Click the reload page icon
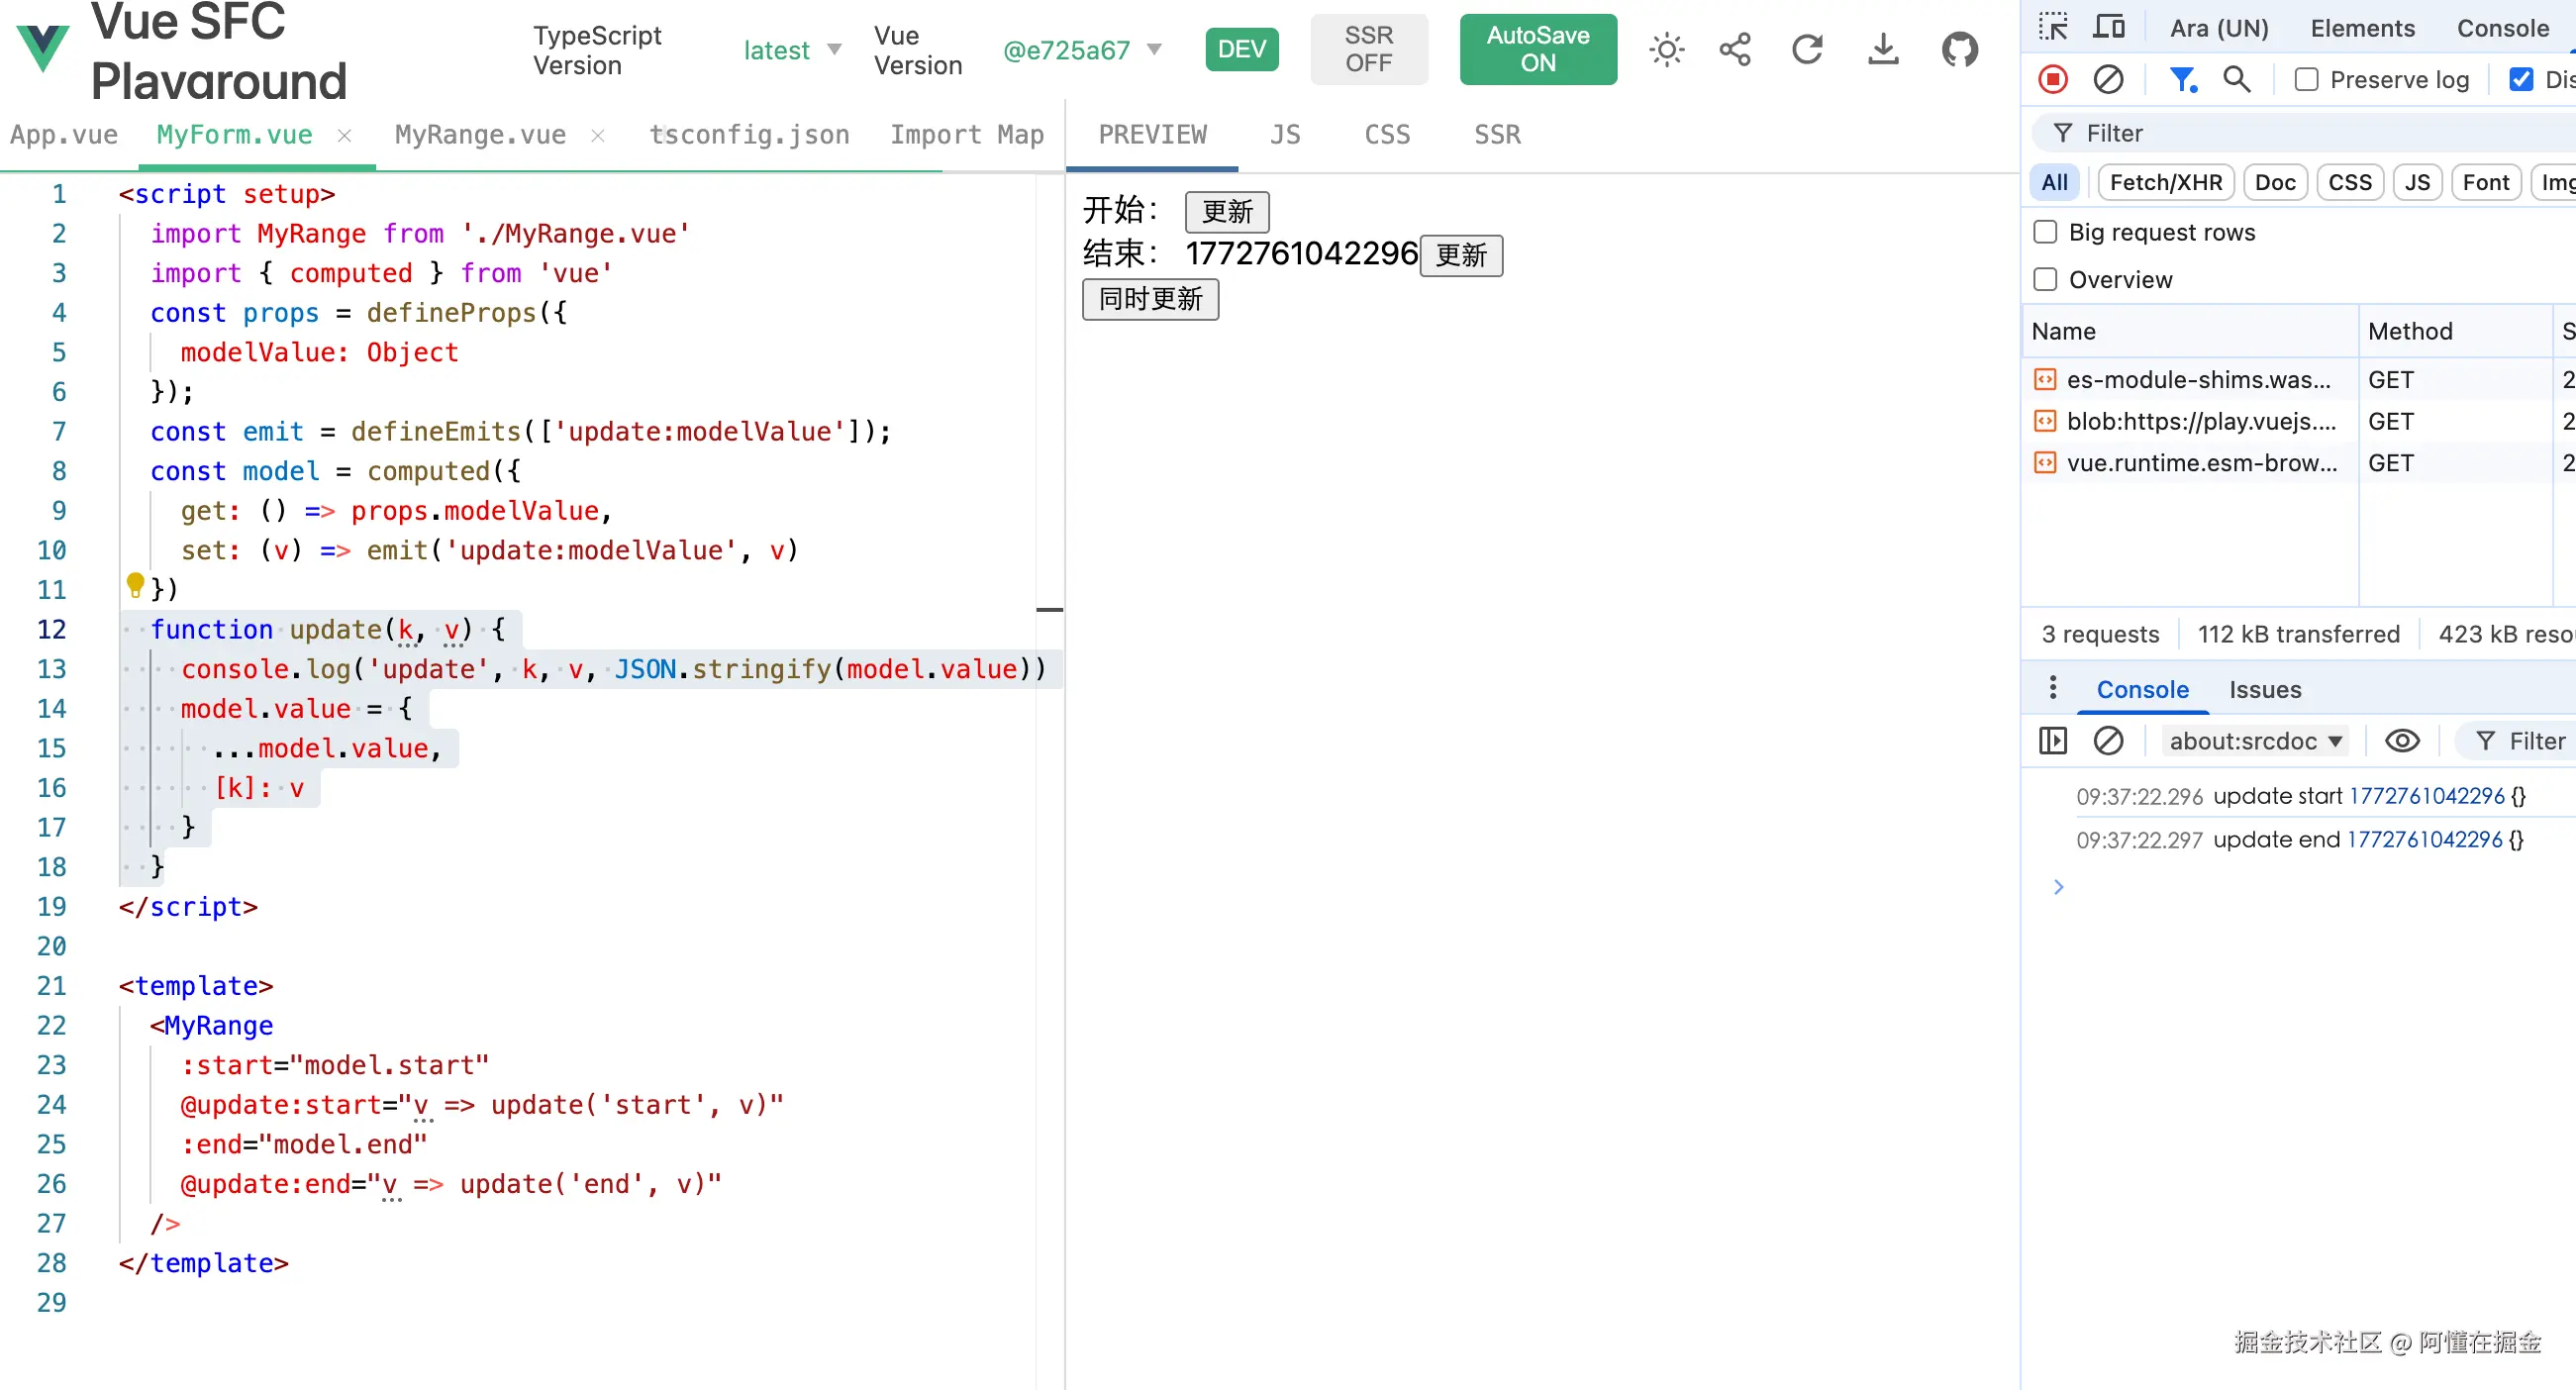 1807,49
